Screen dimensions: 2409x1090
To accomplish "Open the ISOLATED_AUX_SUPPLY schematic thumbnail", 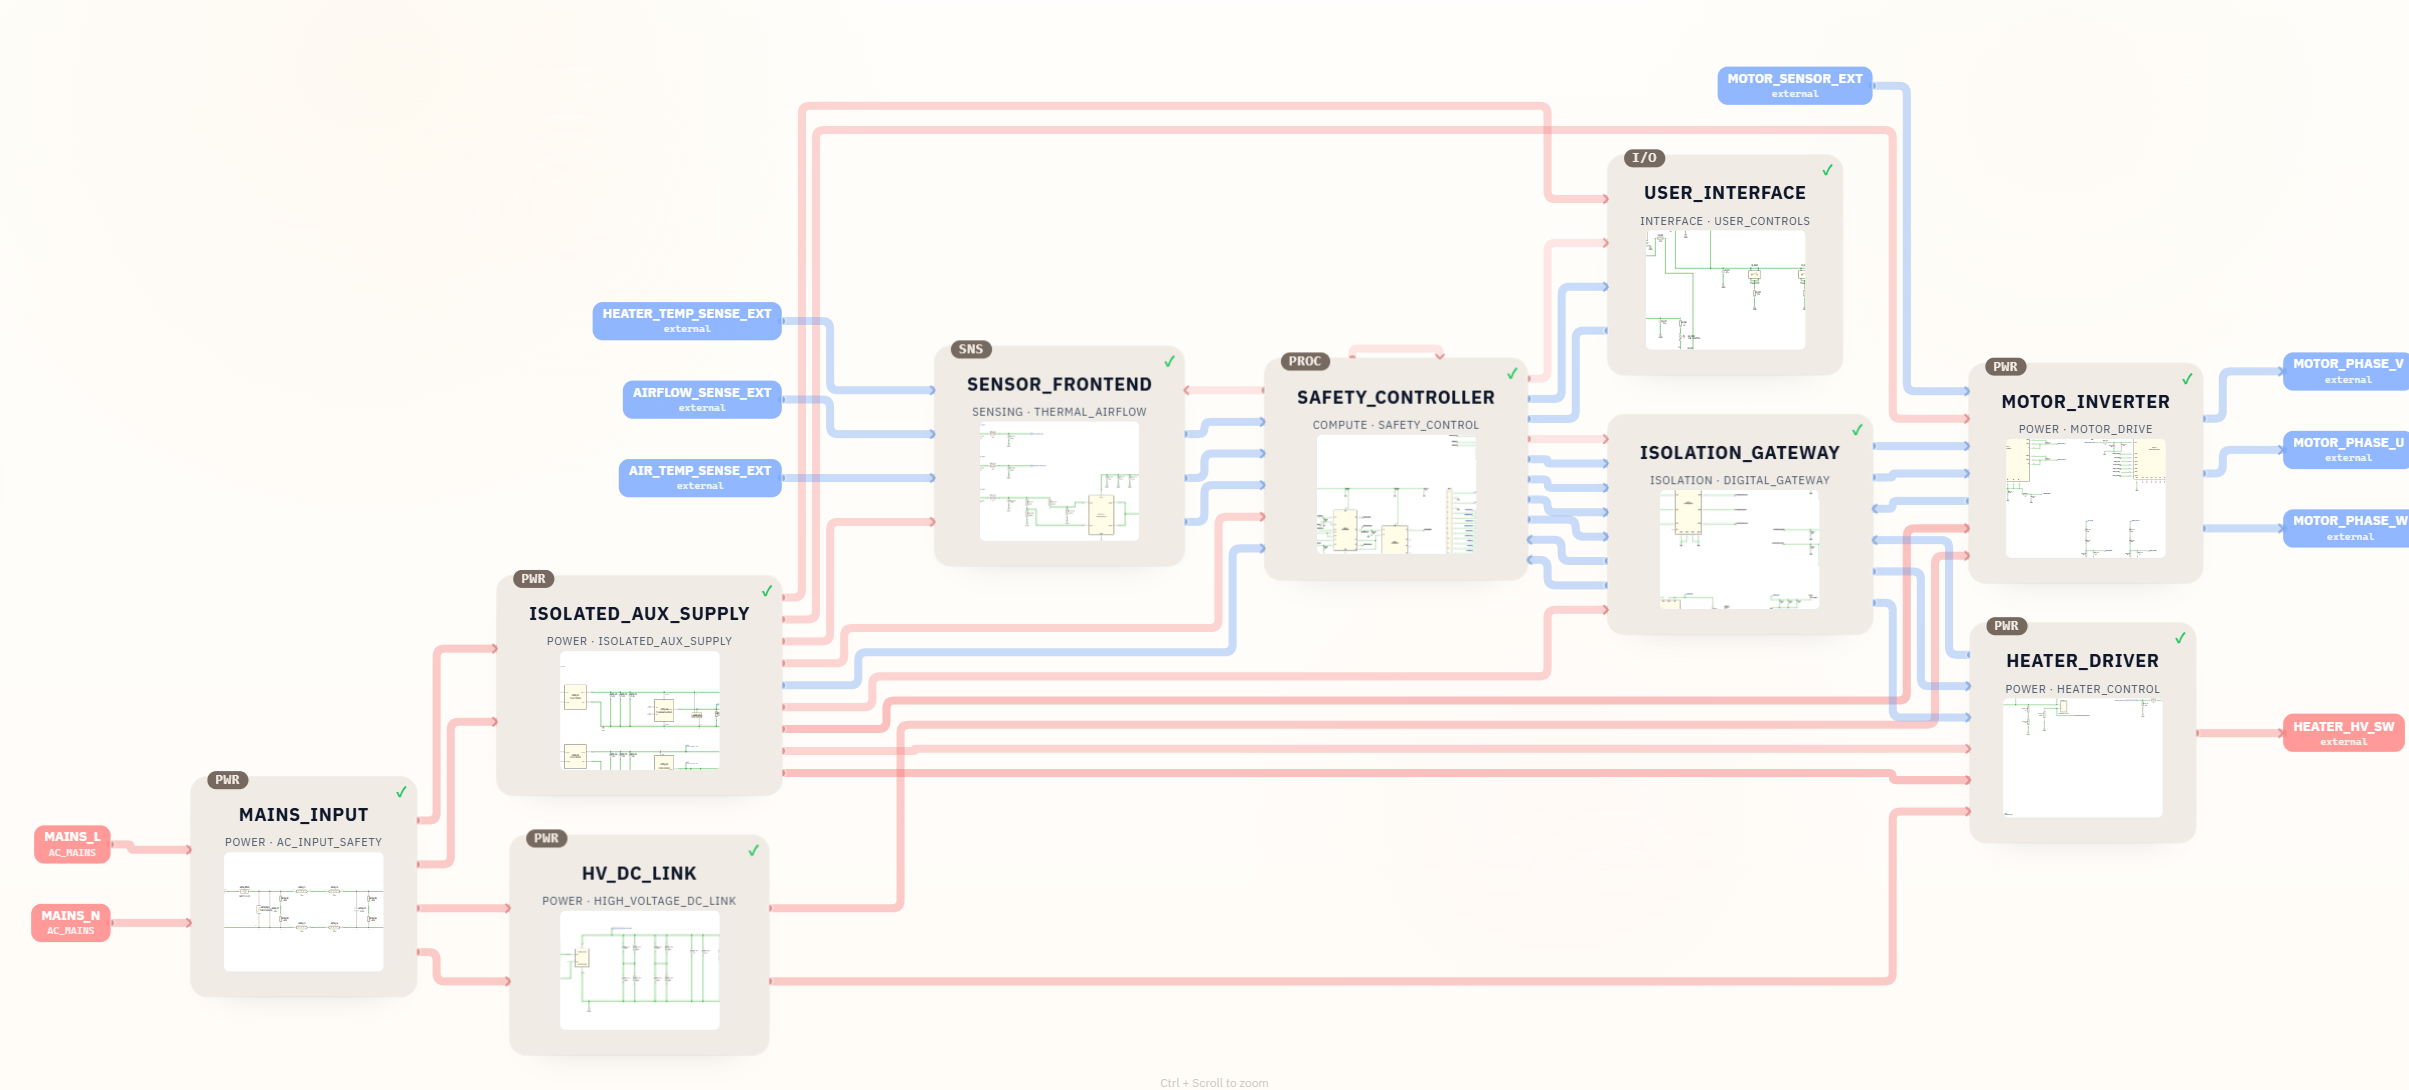I will [640, 710].
